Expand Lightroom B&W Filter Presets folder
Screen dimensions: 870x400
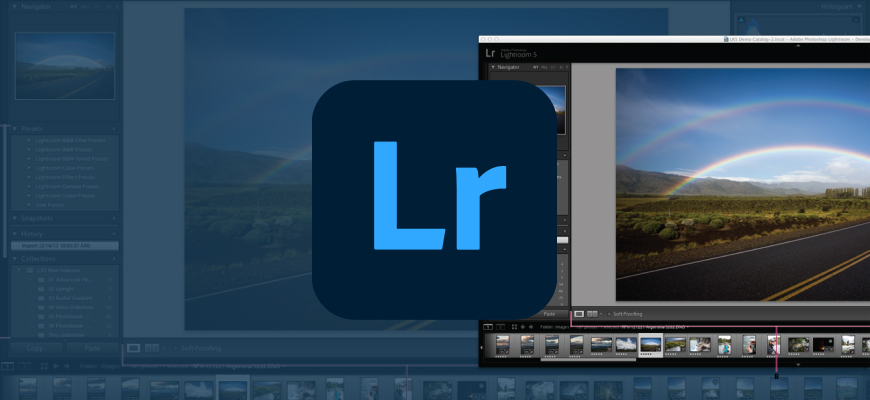pos(28,140)
